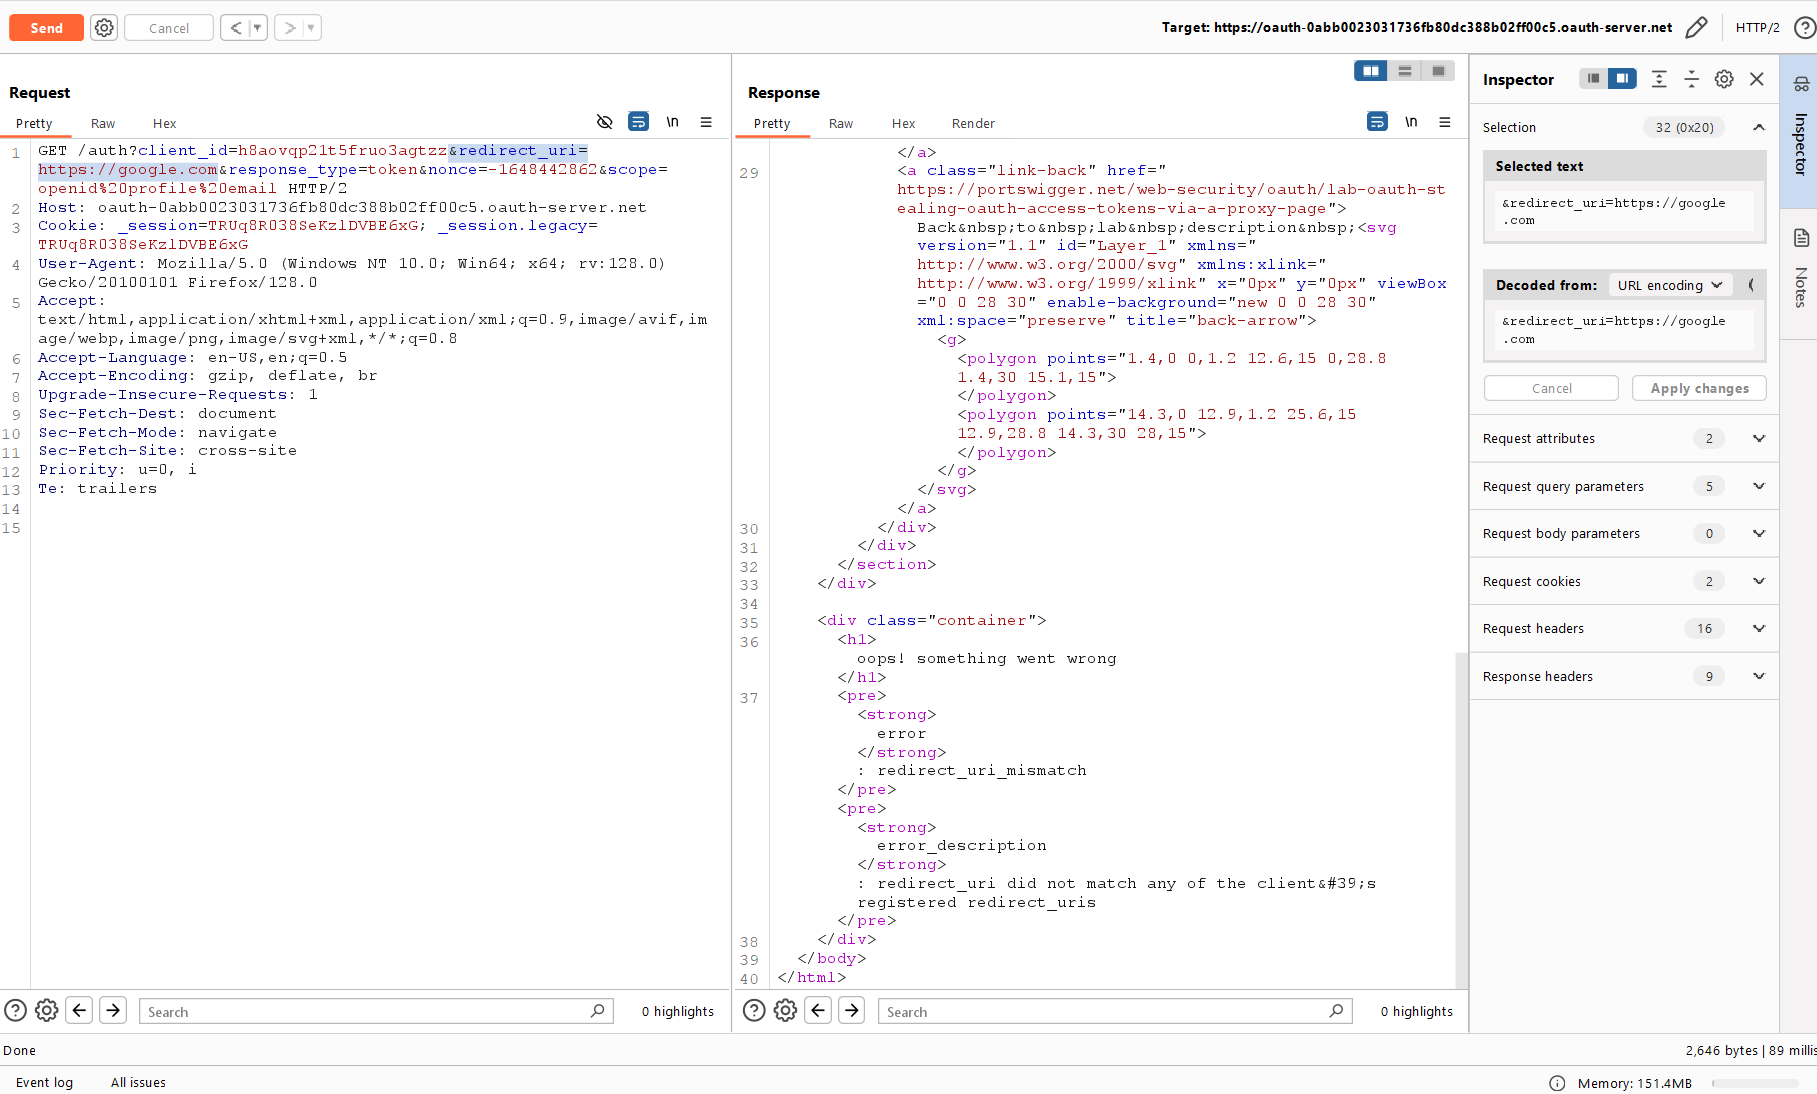
Task: Choose tabbed request/response layout
Action: click(x=1438, y=71)
